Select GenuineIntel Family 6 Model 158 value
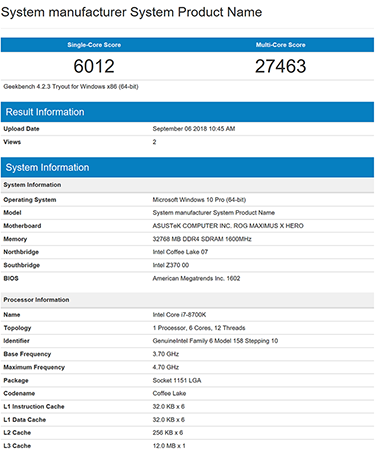Image resolution: width=375 pixels, height=457 pixels. 215,341
